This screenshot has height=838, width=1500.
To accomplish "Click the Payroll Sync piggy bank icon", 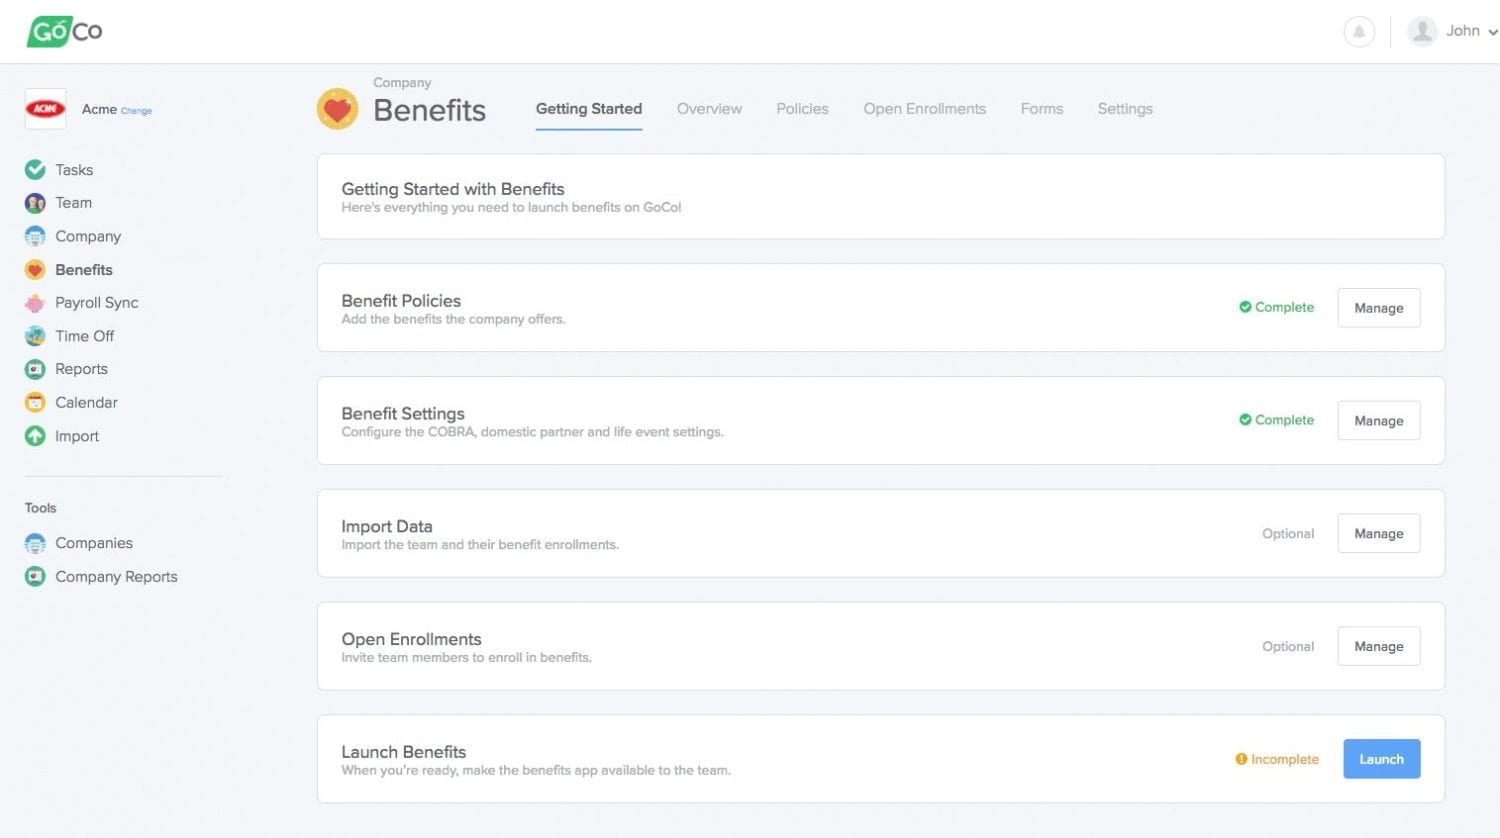I will coord(35,303).
